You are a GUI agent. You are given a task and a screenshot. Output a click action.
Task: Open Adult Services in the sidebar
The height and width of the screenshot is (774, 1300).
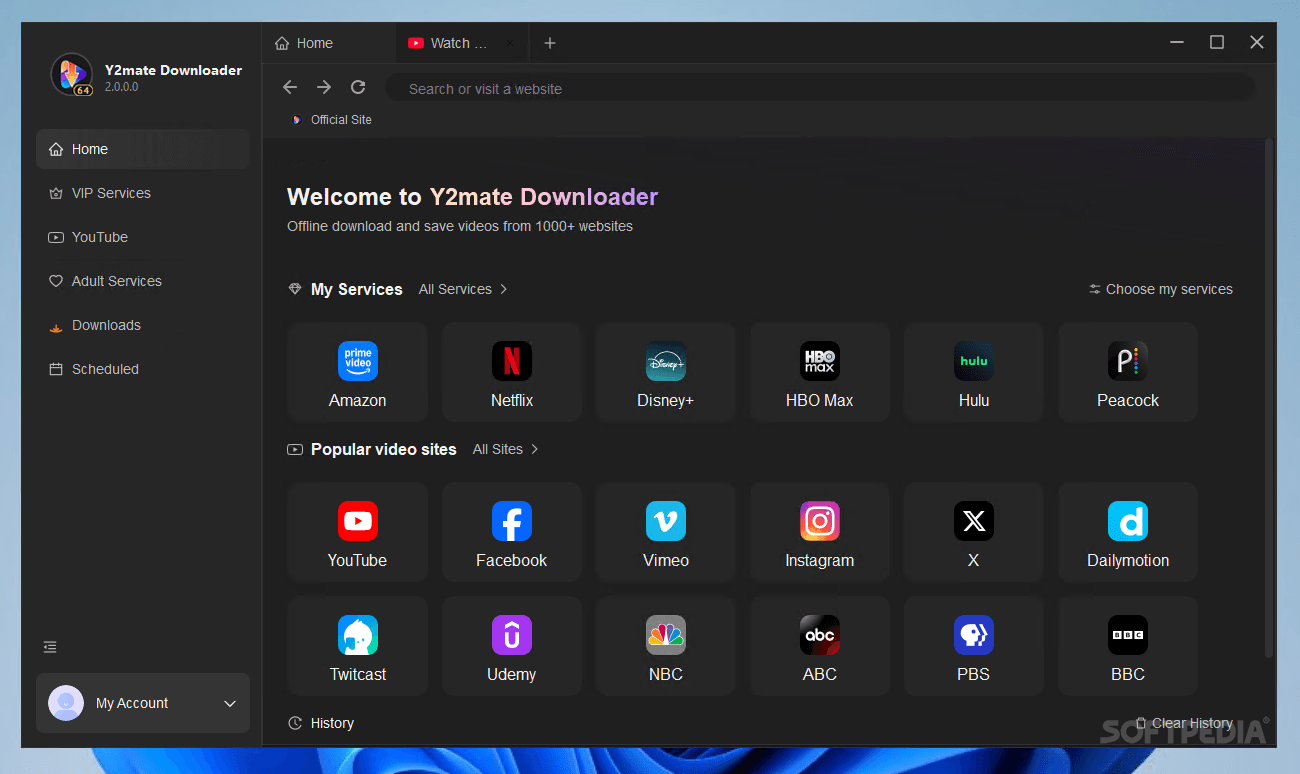[x=143, y=281]
